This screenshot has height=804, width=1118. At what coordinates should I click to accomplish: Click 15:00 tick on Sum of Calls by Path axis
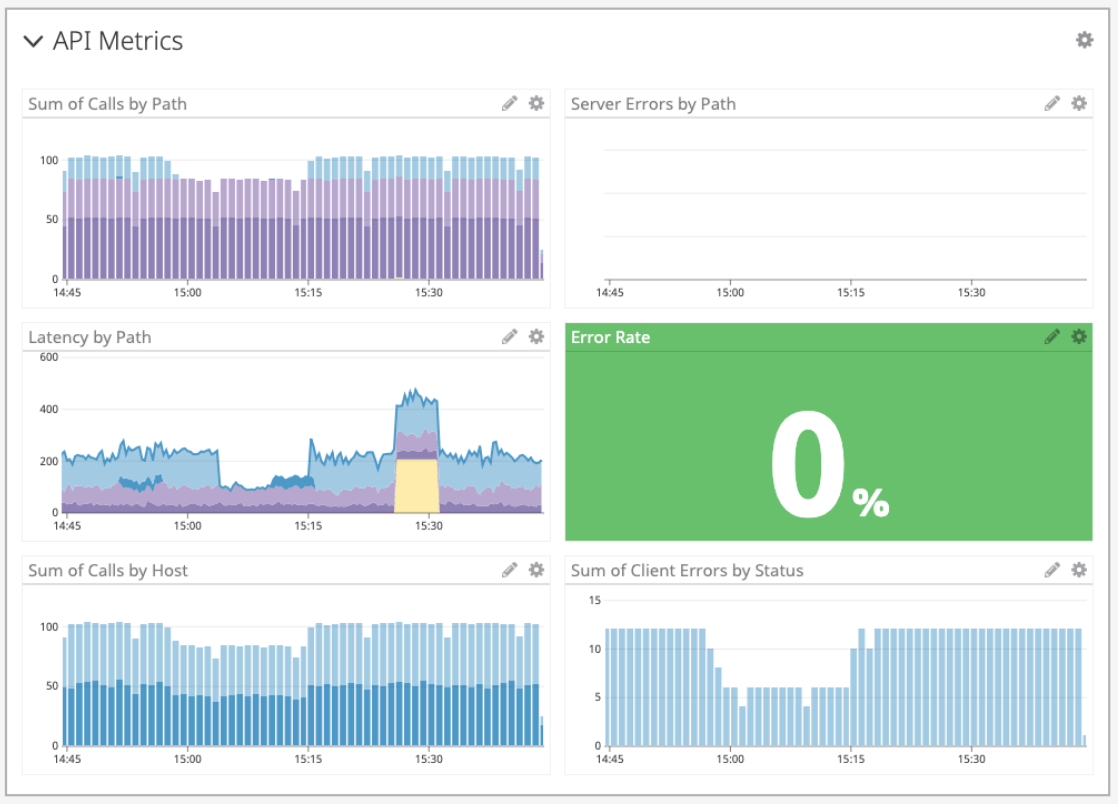tap(188, 292)
